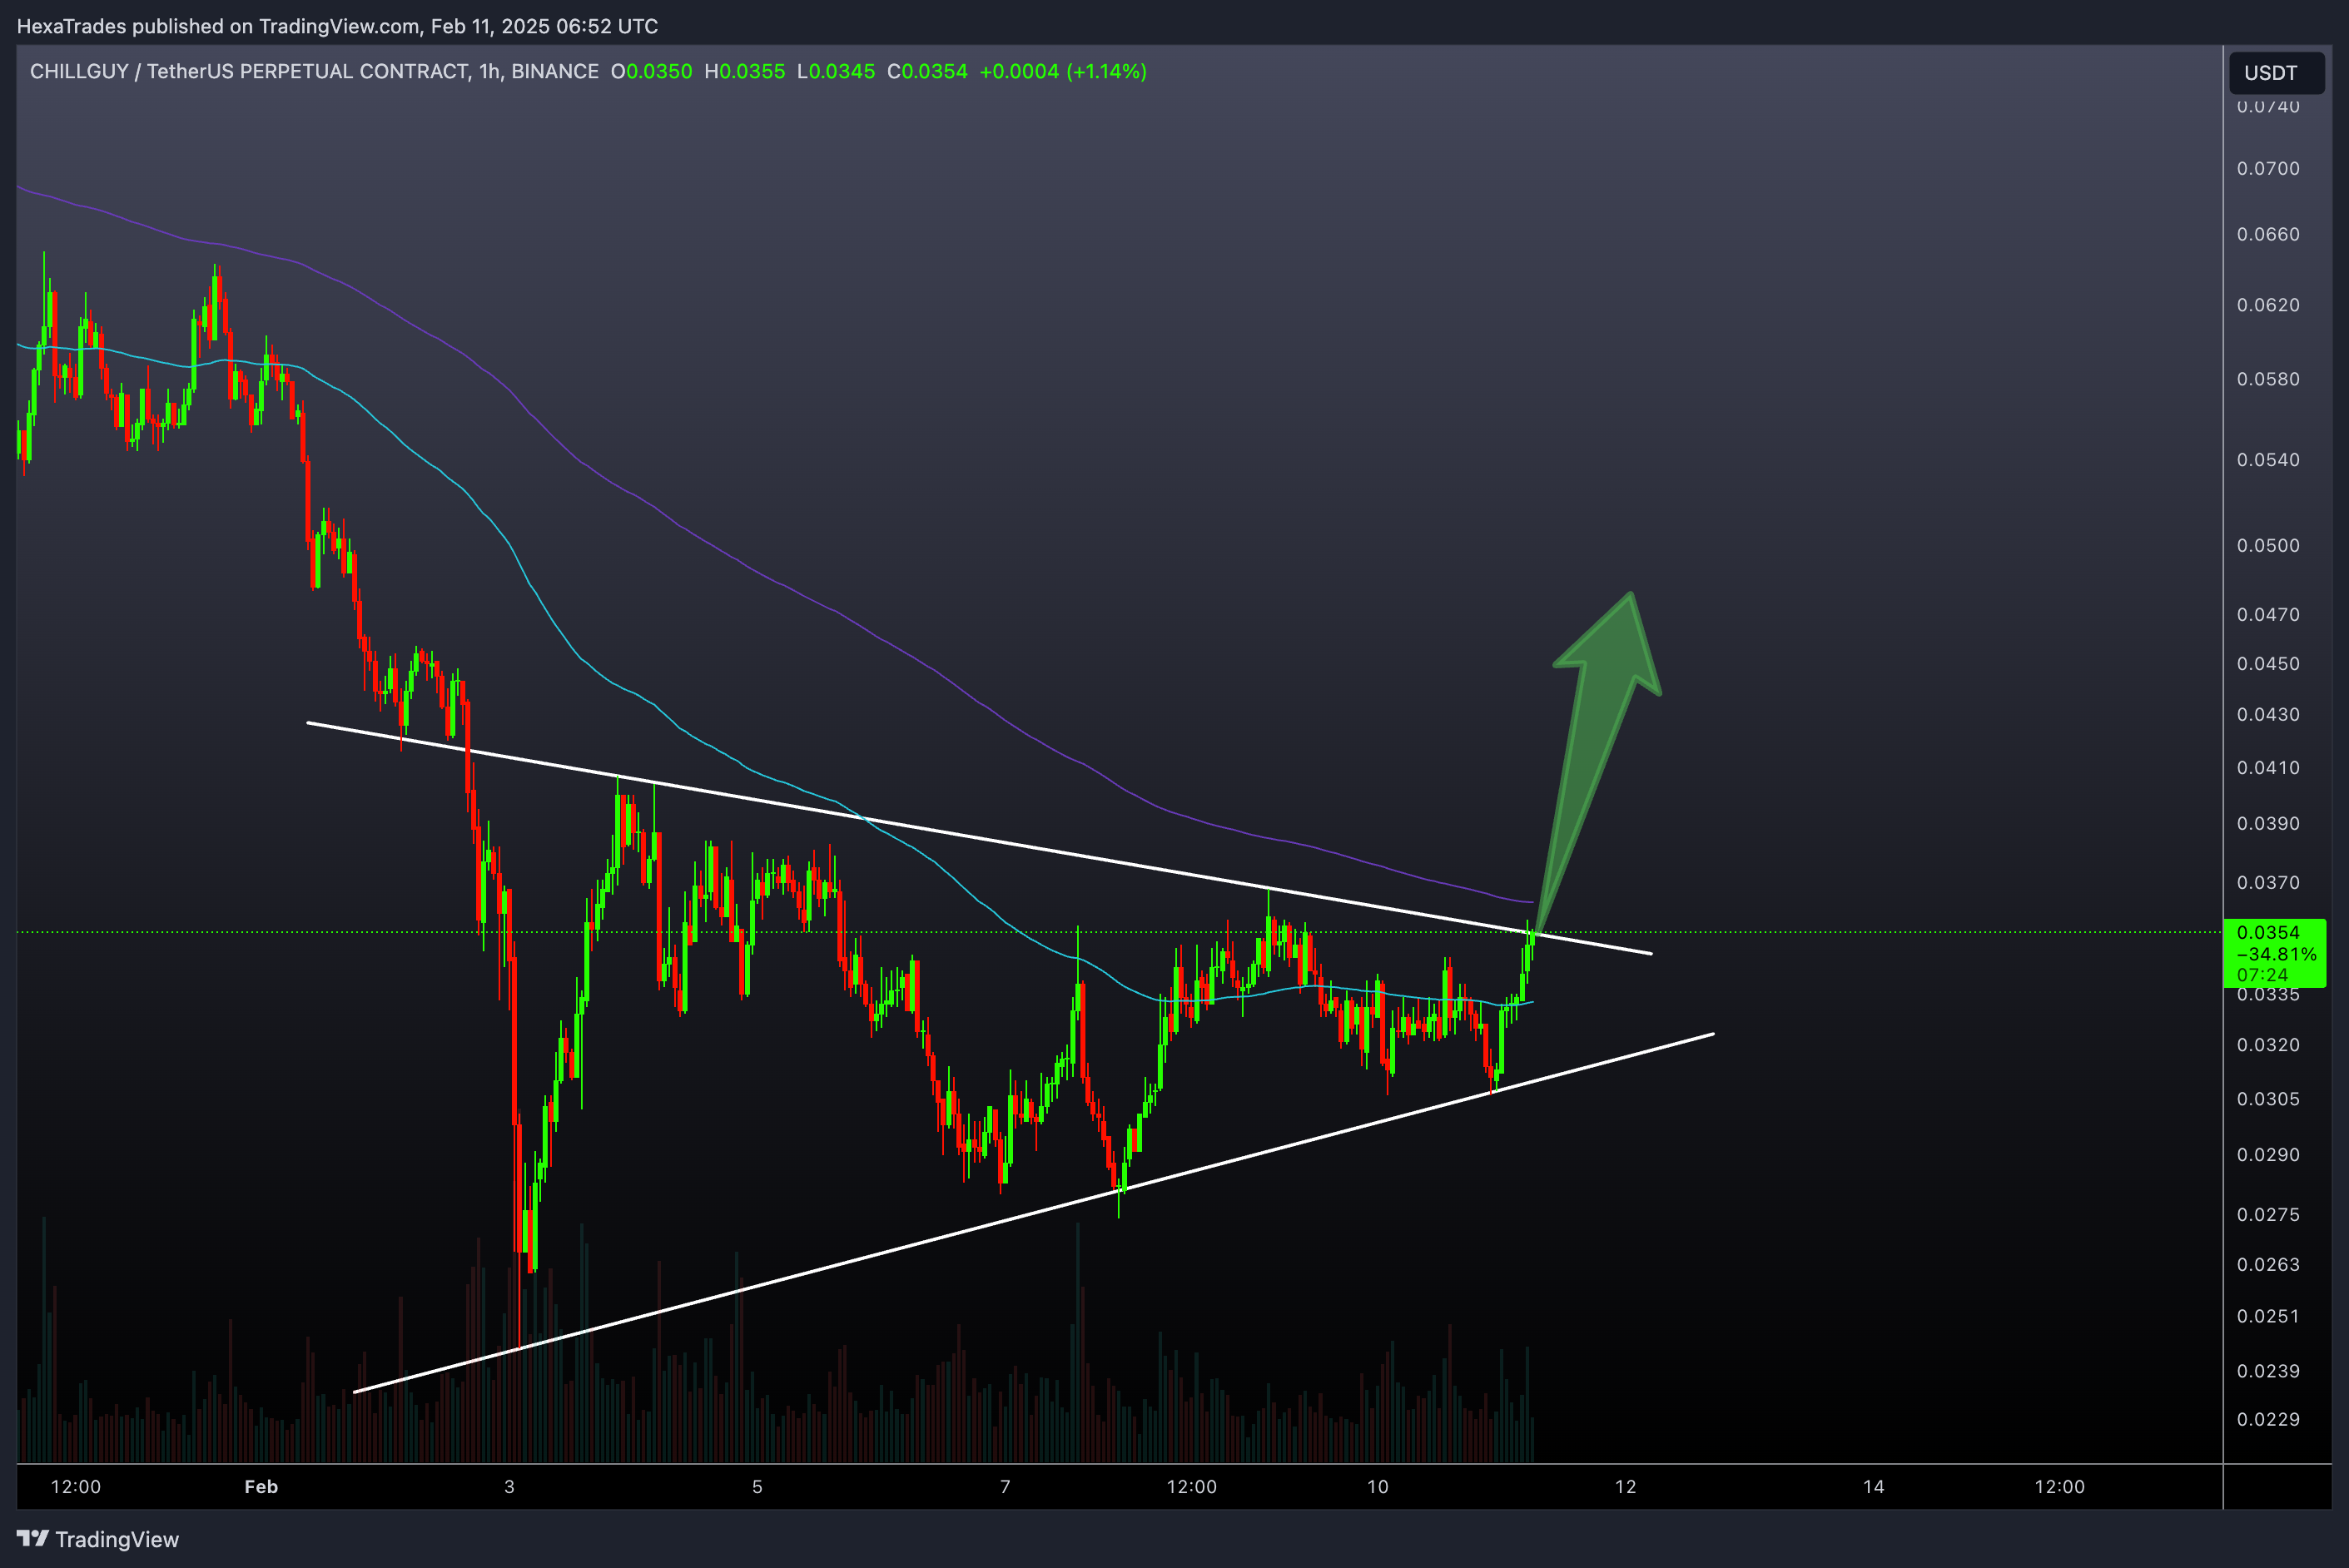Click the 0.0239 price axis label

[x=2268, y=1371]
